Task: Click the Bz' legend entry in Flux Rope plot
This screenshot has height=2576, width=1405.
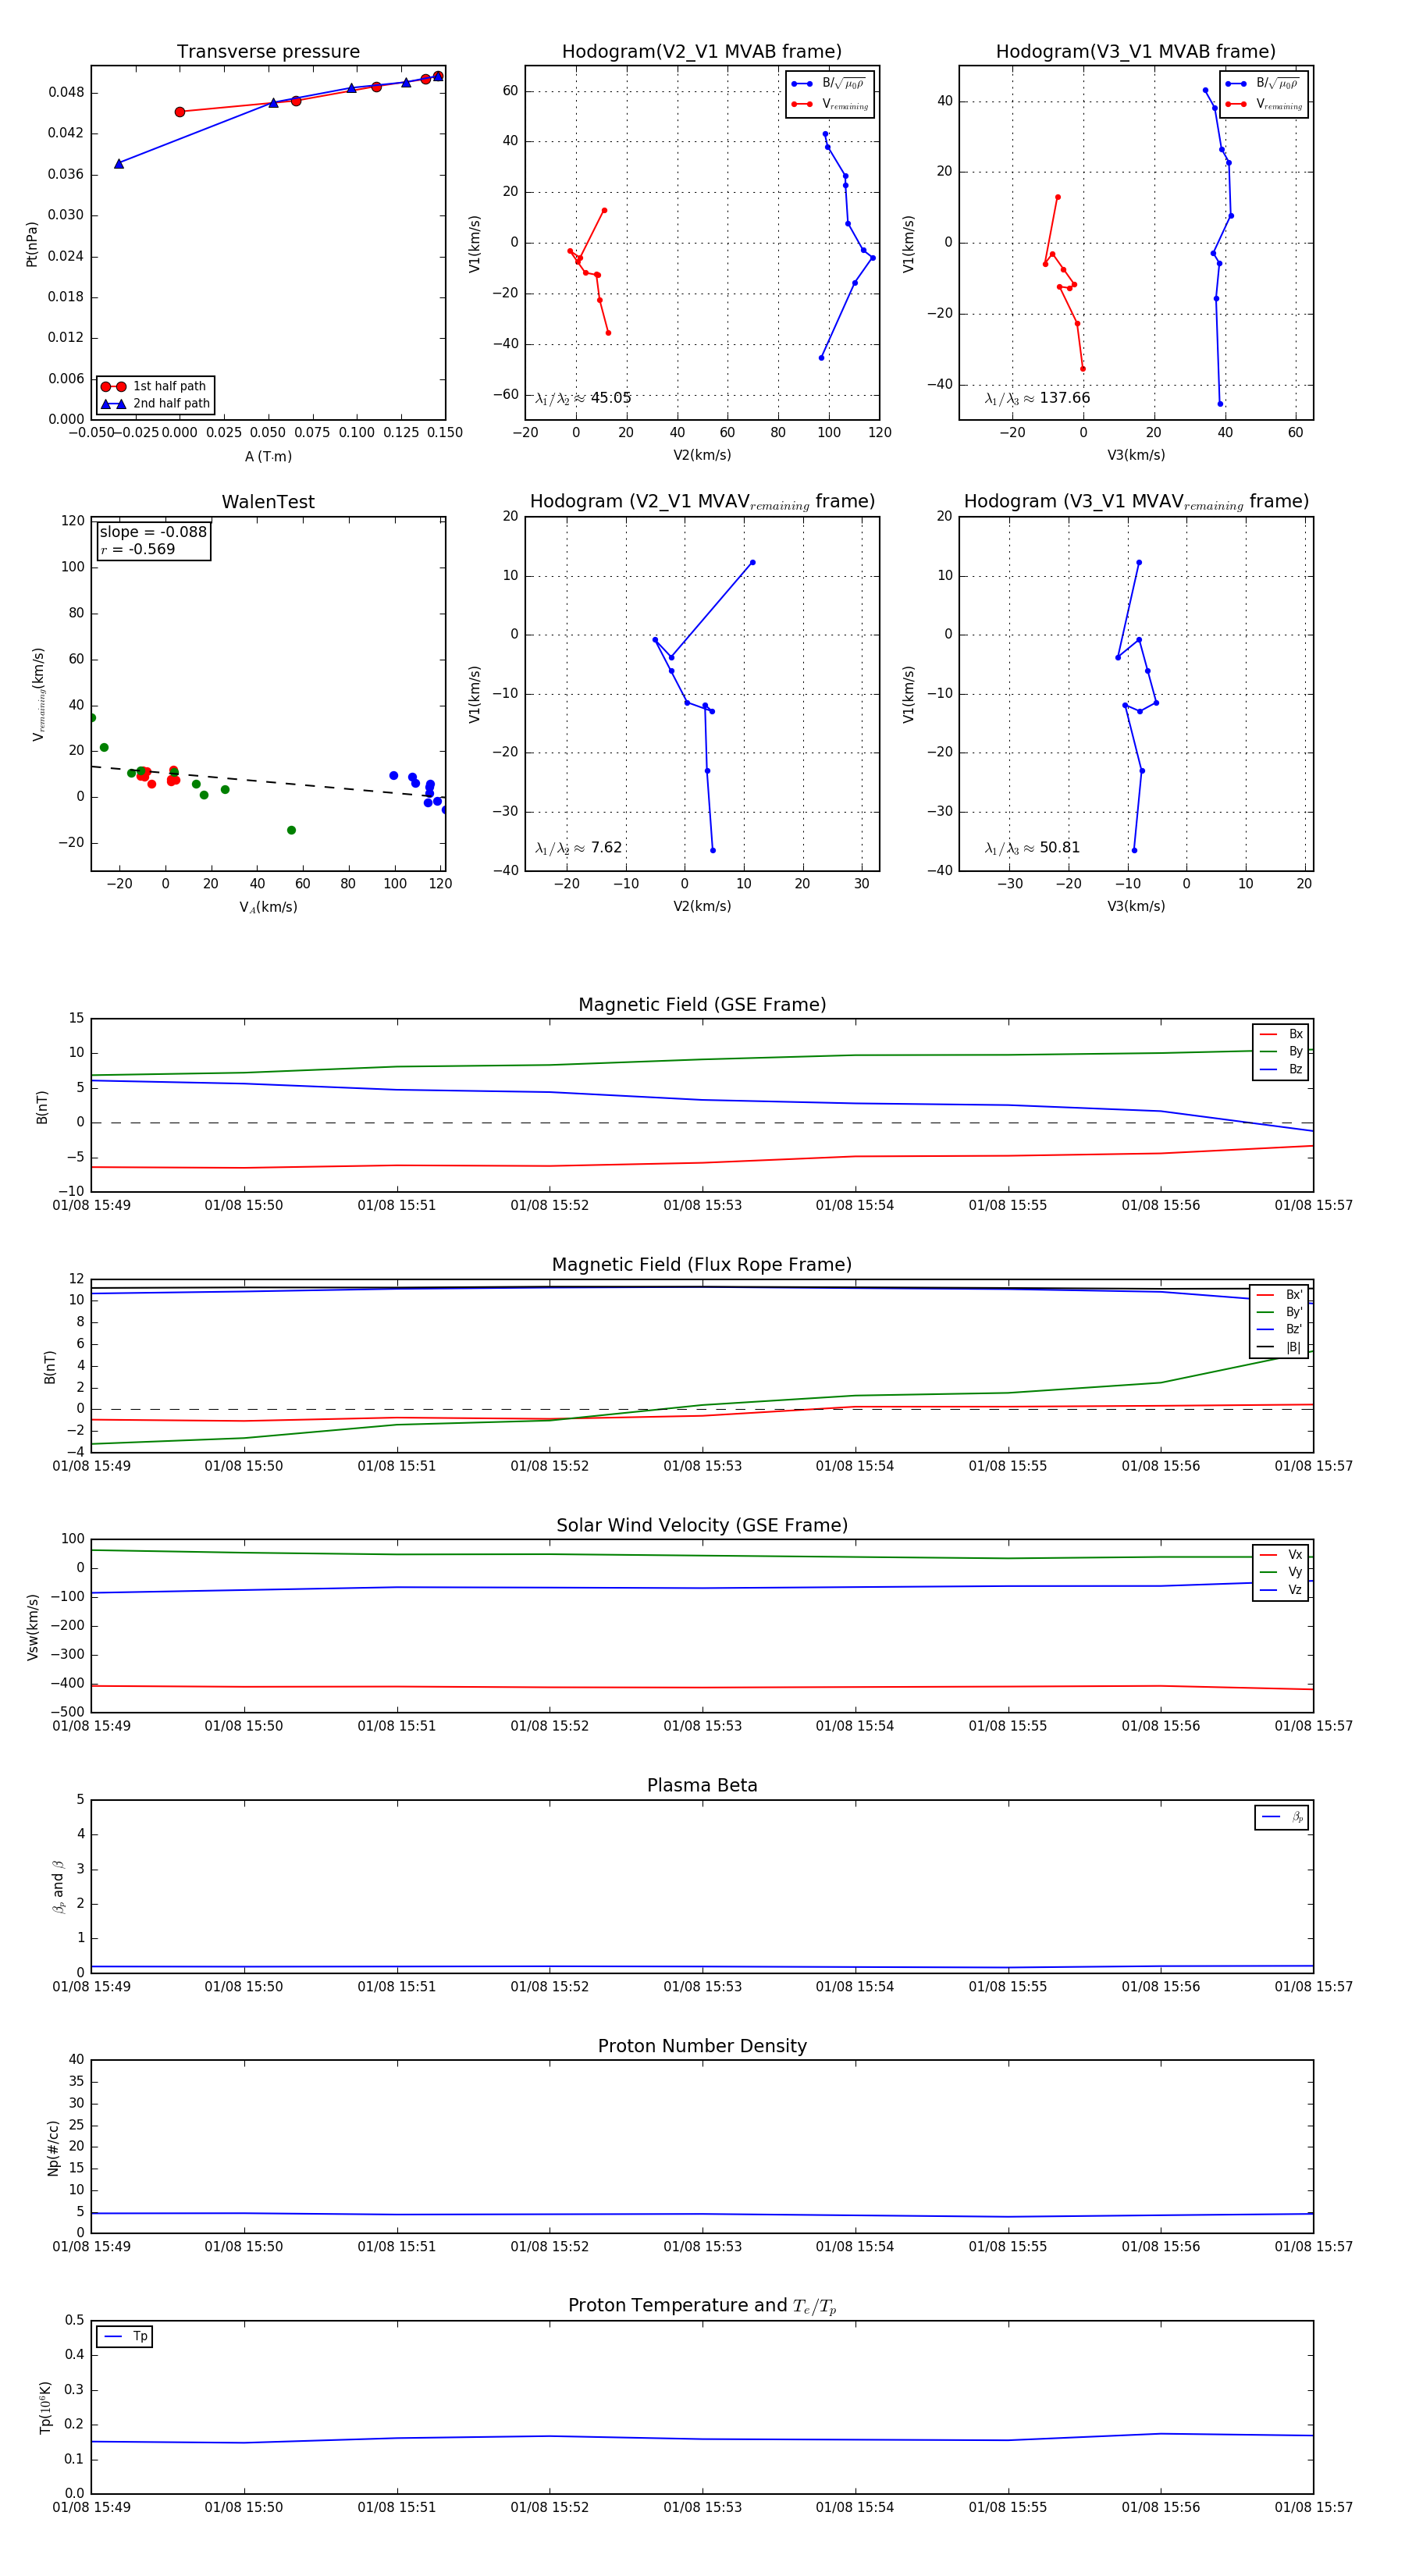Action: [x=1280, y=1329]
